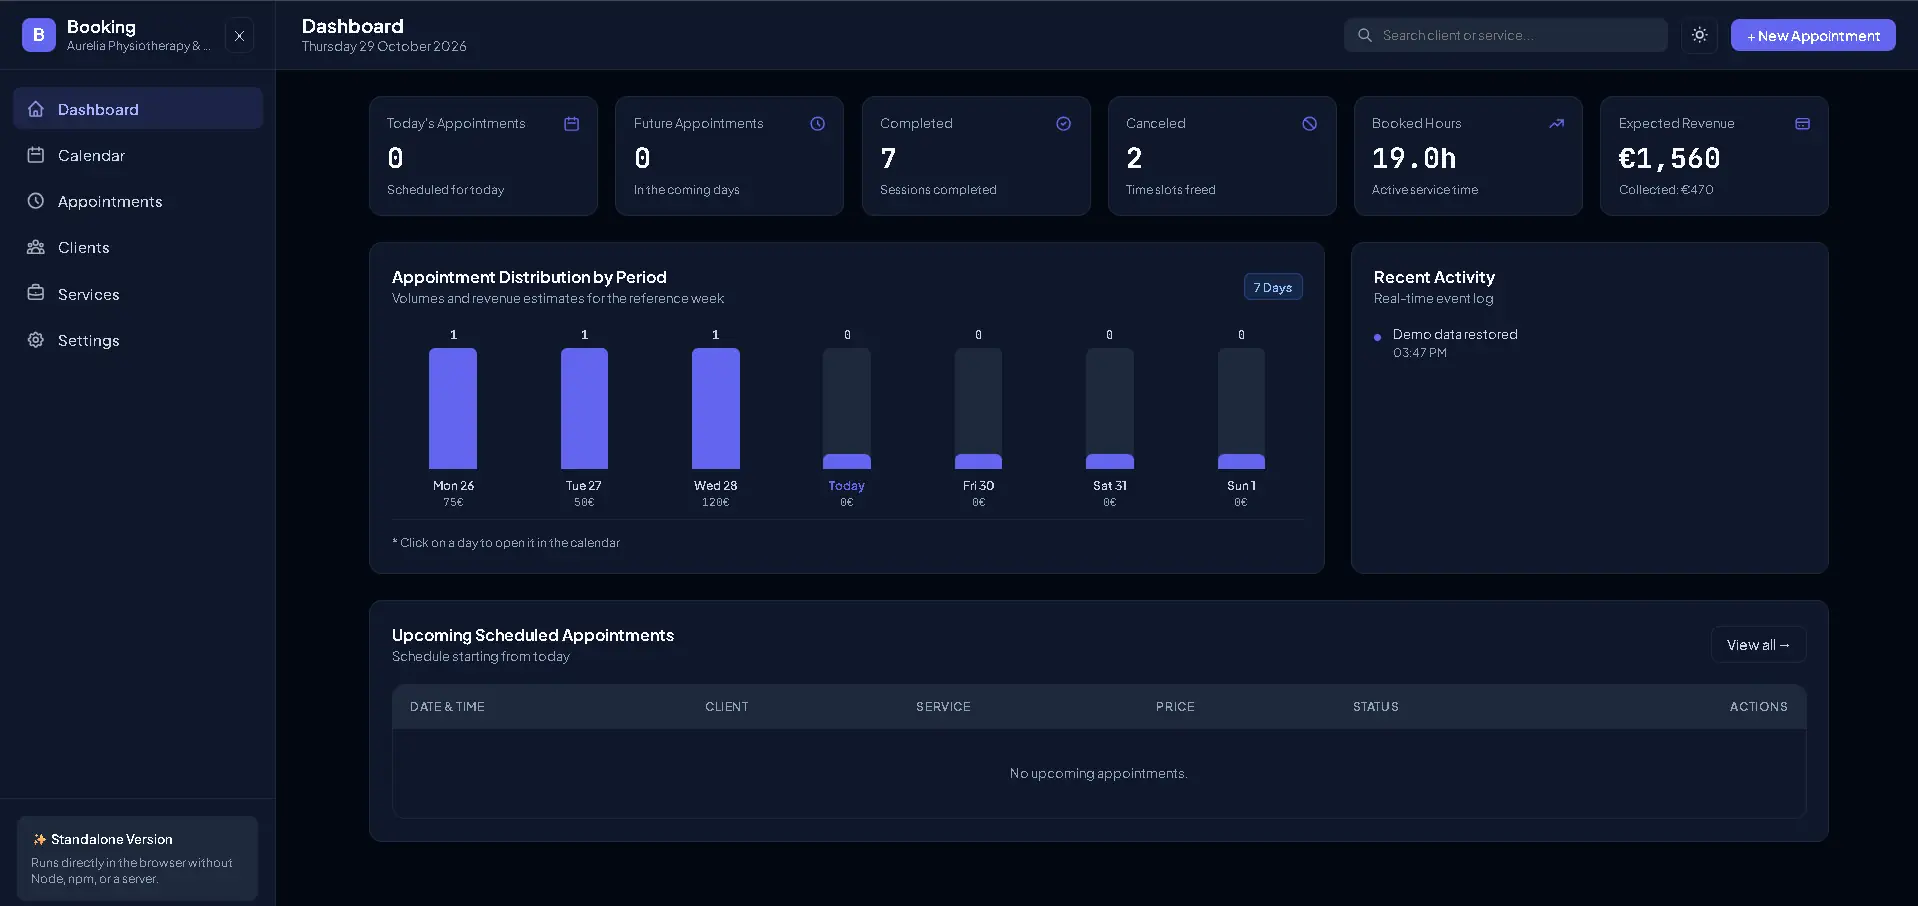Open Wed 28 bar in the calendar
The height and width of the screenshot is (906, 1918).
[x=716, y=408]
